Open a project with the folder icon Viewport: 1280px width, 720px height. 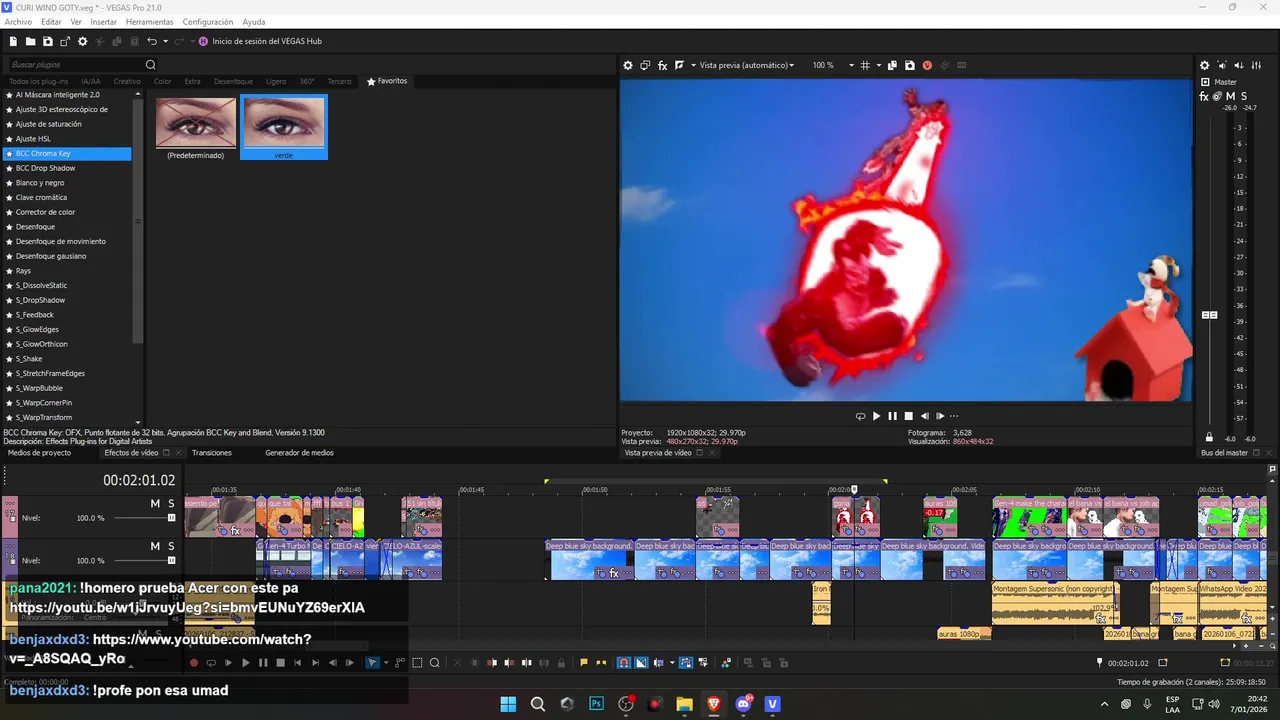[31, 41]
